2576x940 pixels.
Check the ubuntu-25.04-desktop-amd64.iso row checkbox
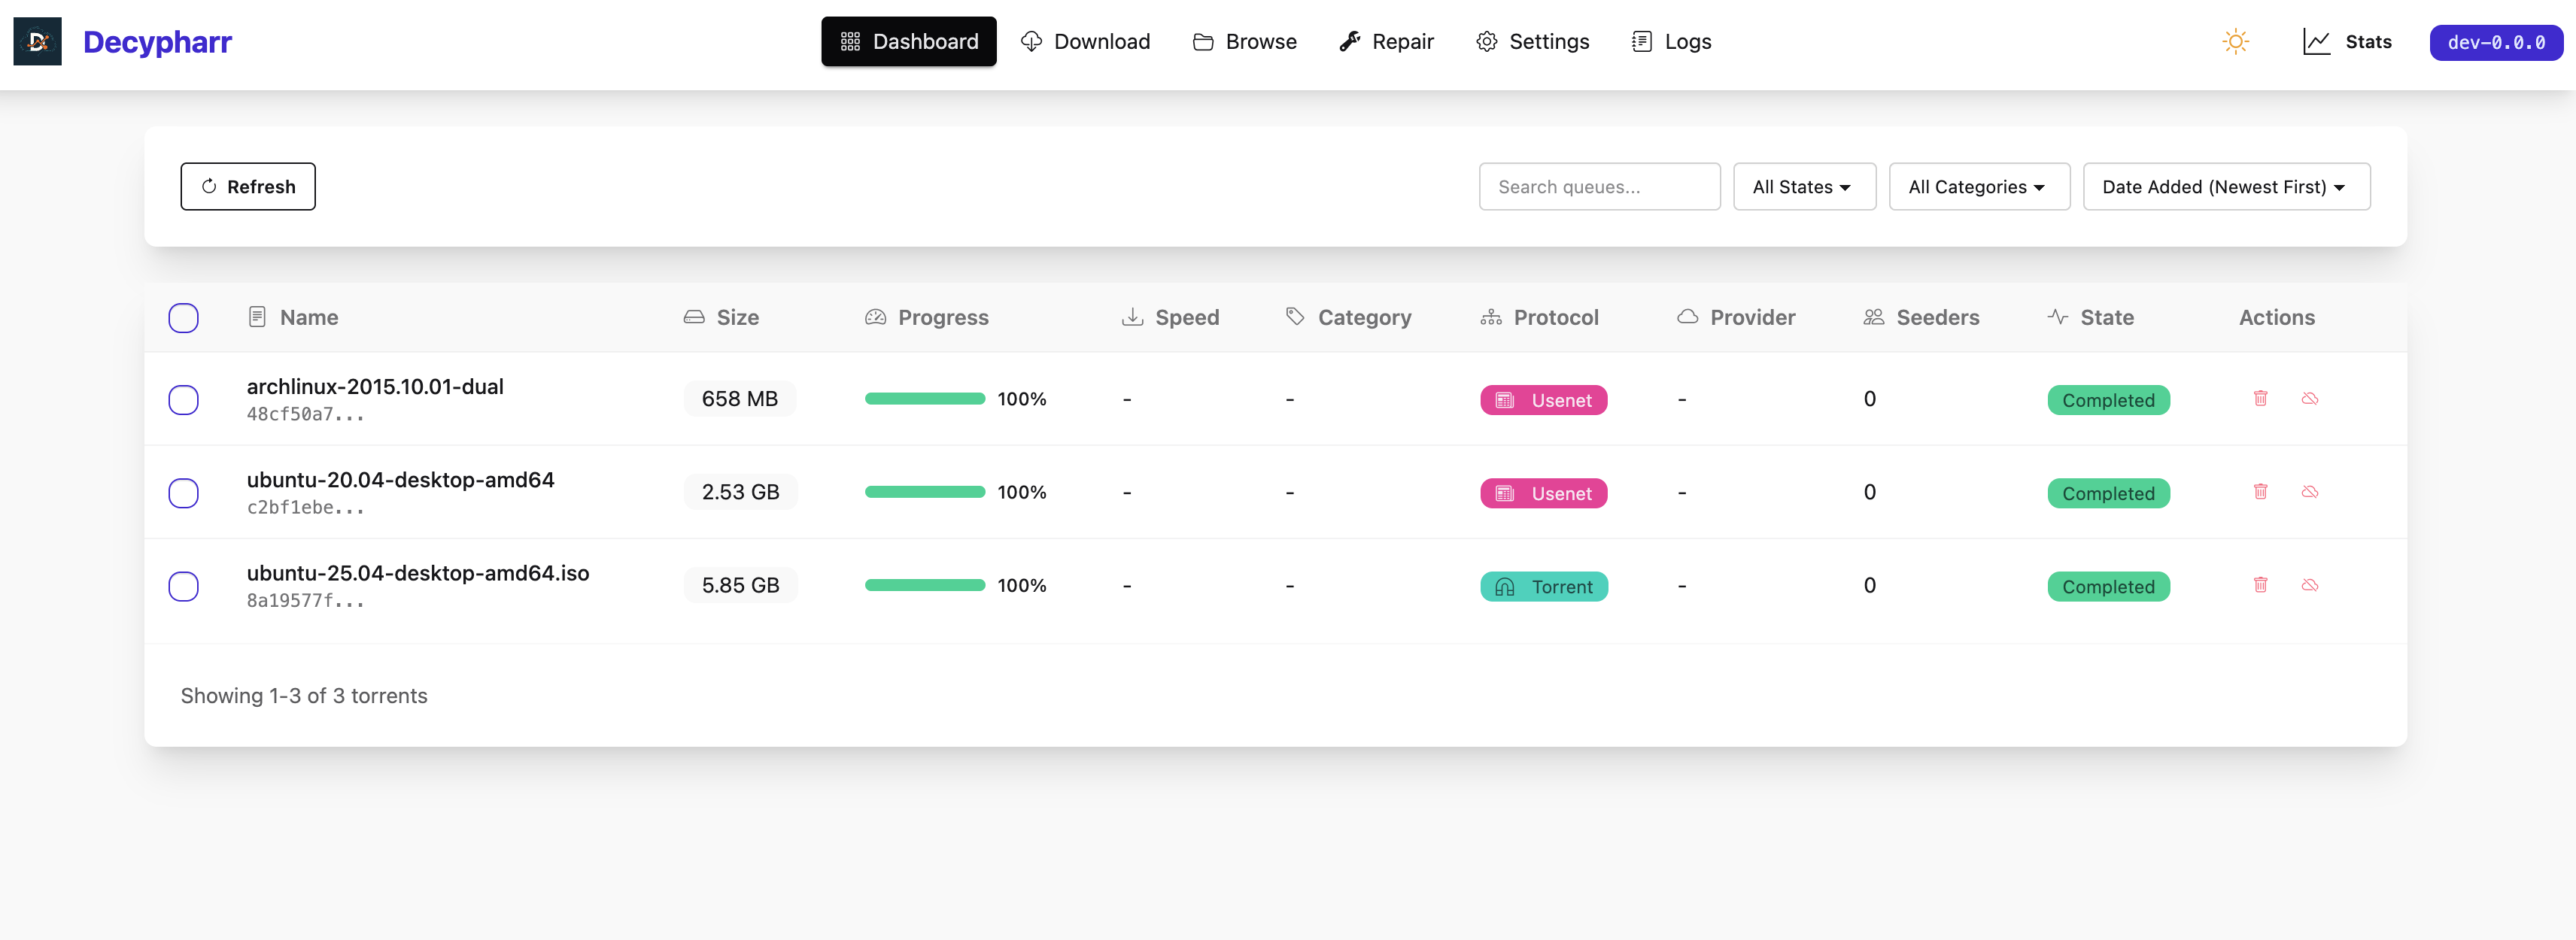point(183,586)
